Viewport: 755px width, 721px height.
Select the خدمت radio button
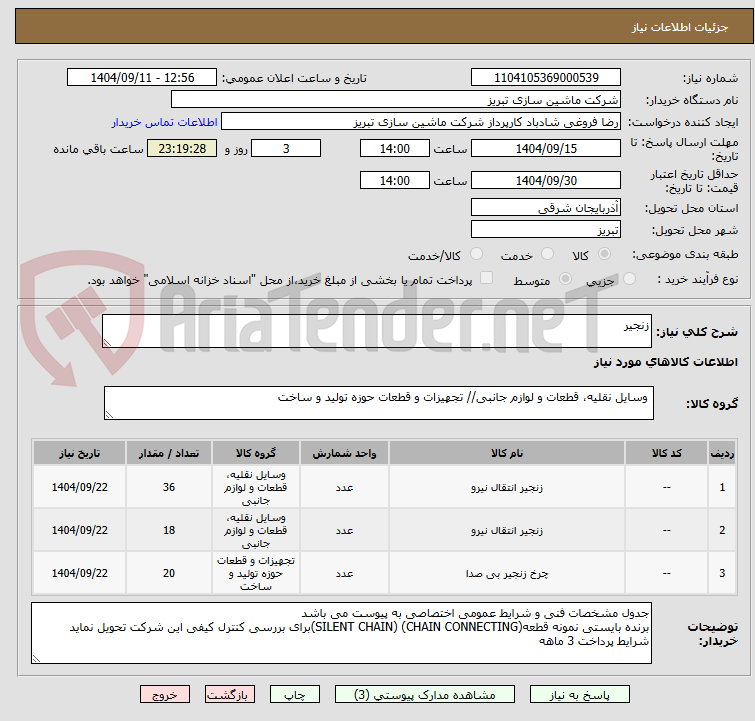(547, 254)
